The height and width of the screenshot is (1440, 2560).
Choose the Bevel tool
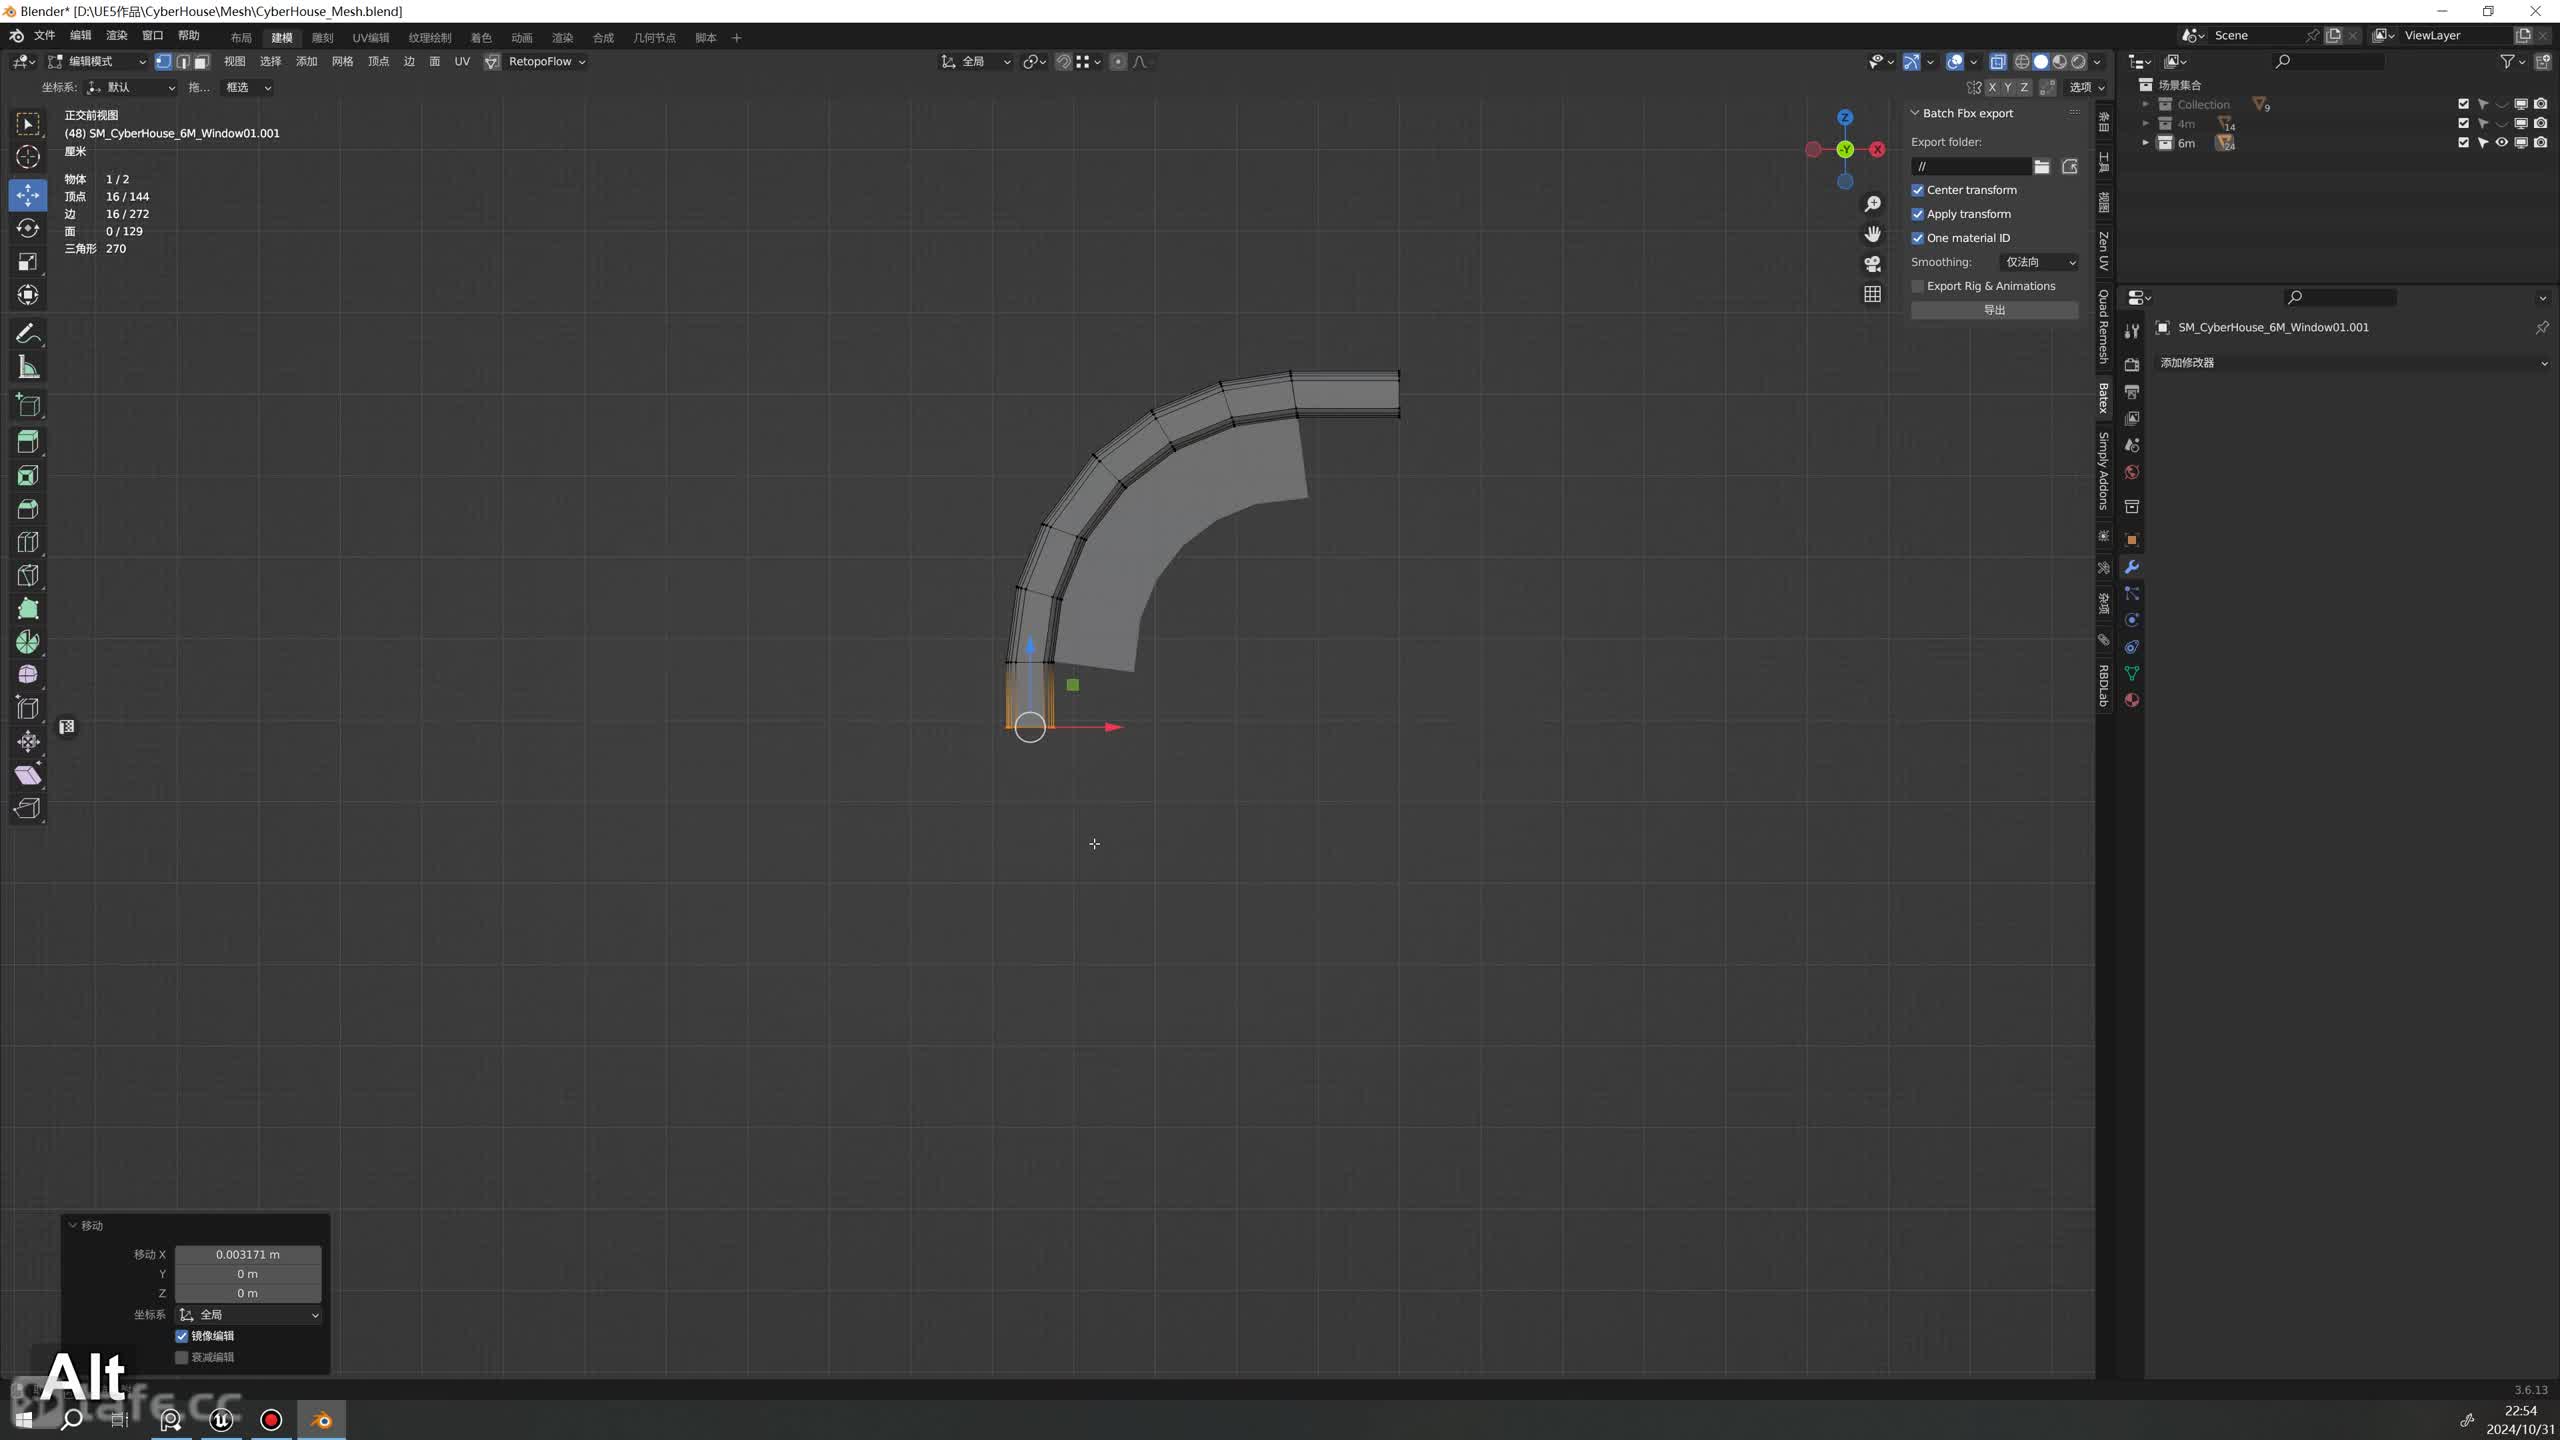tap(28, 509)
